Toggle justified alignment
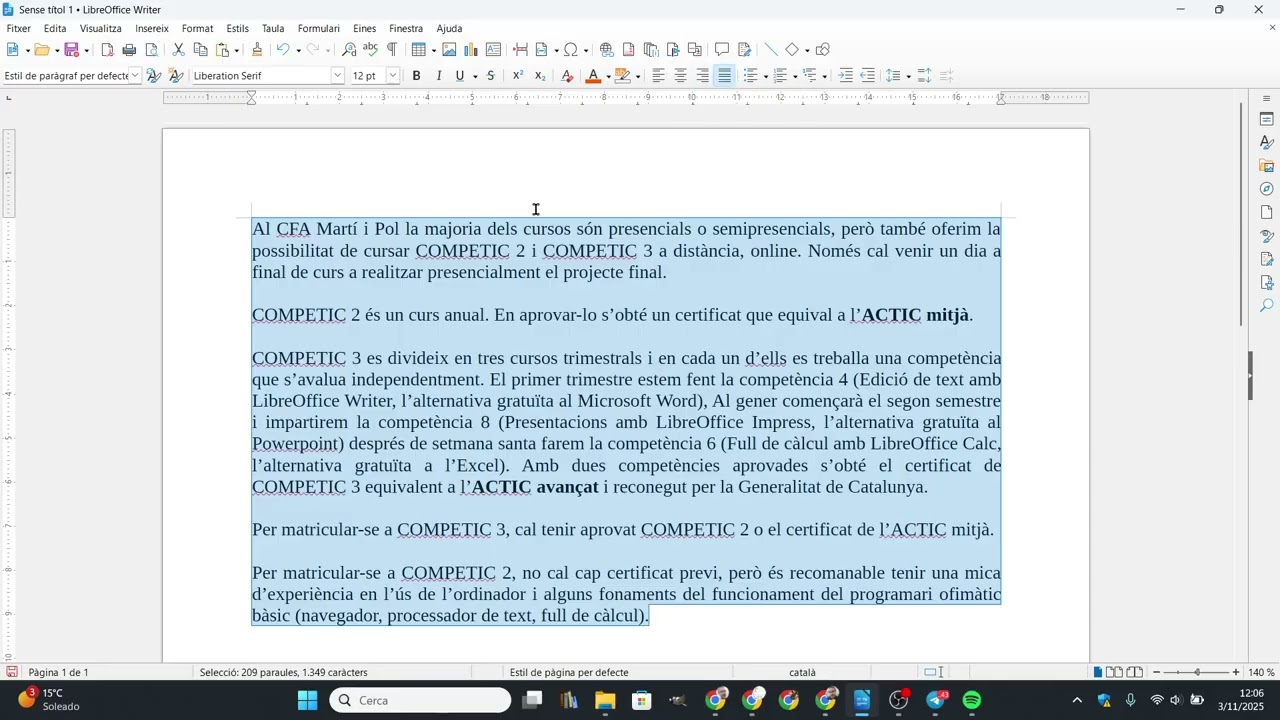Viewport: 1280px width, 720px height. tap(724, 76)
